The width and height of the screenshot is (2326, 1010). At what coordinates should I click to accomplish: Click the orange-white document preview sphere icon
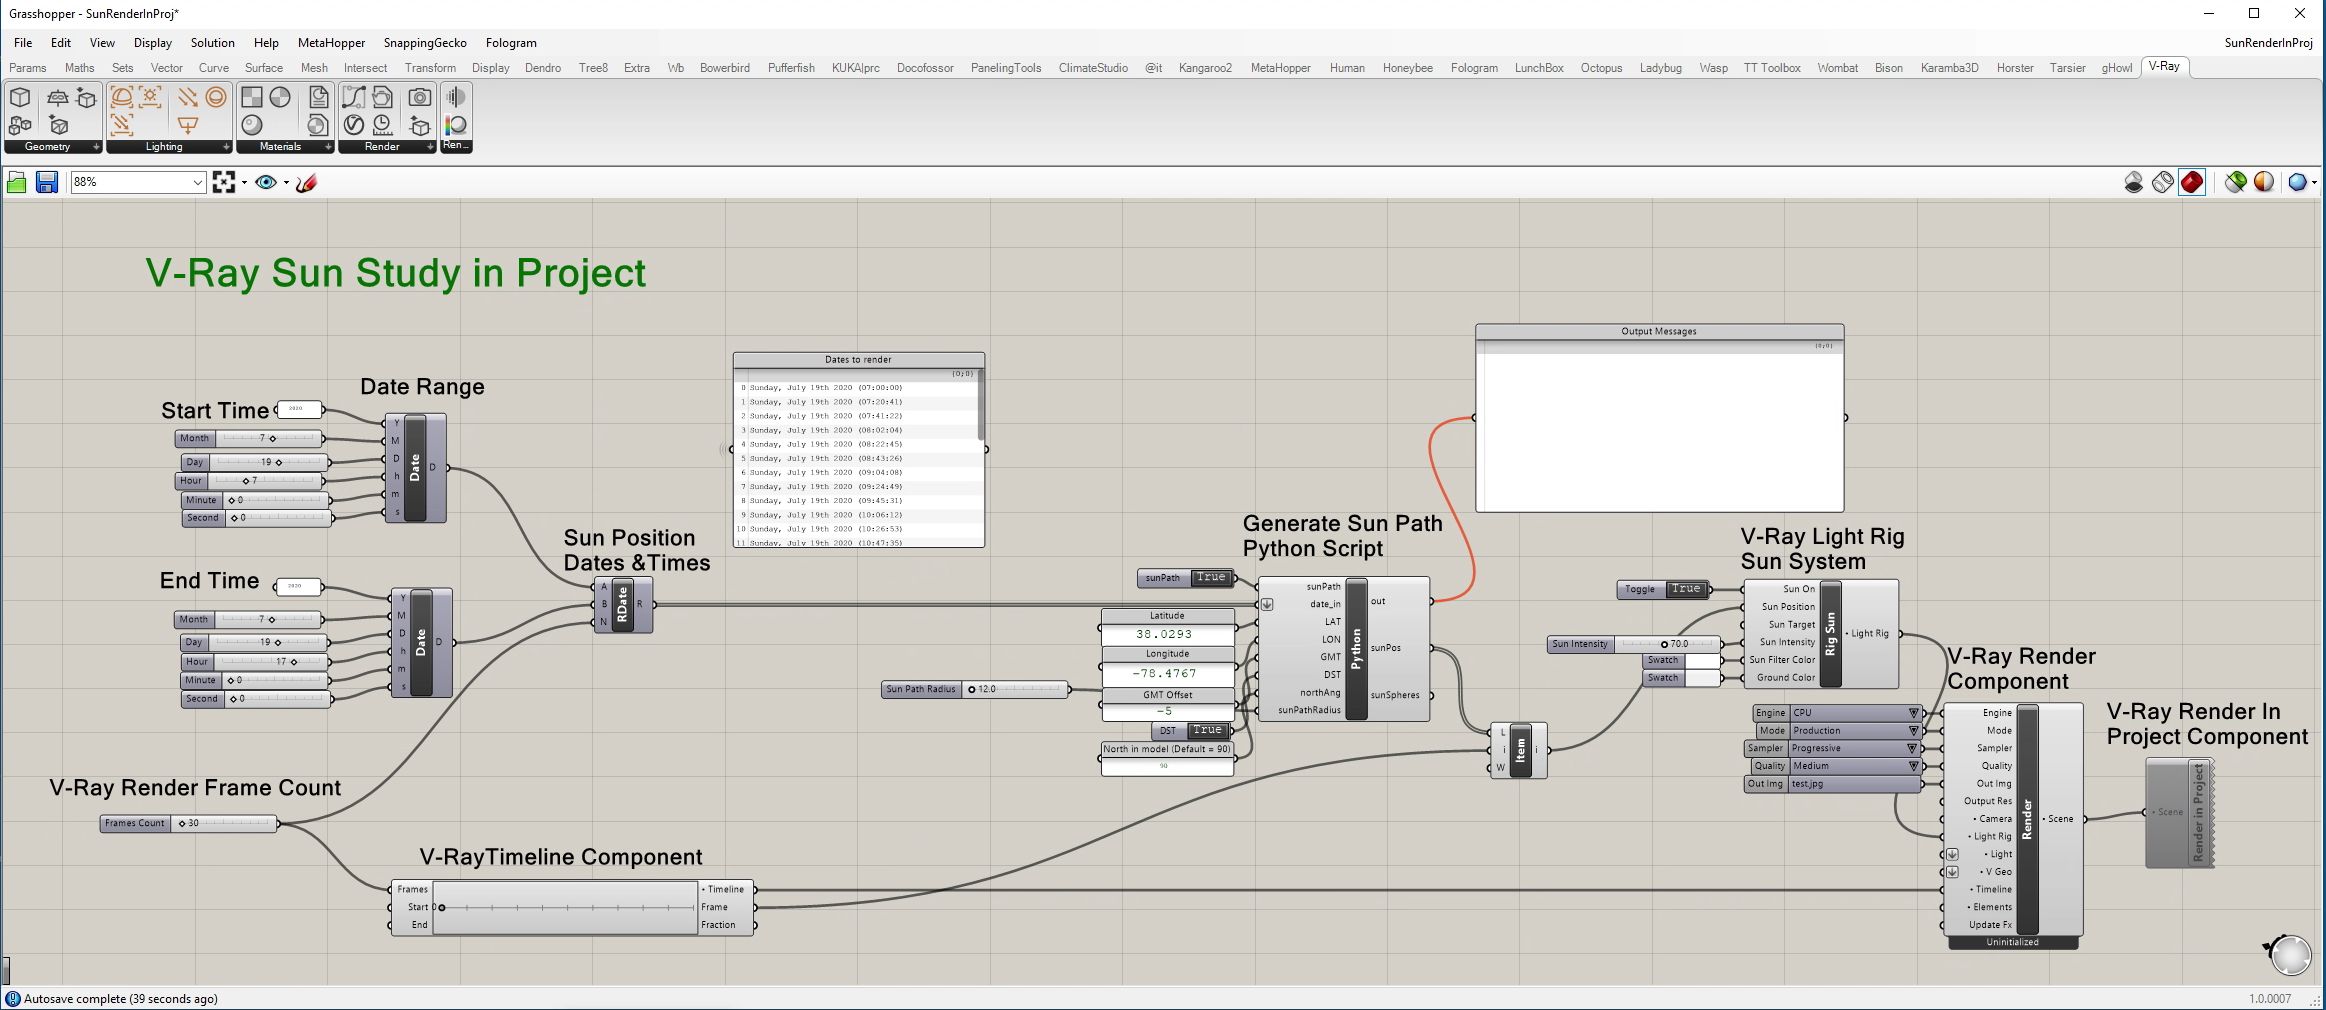pyautogui.click(x=2264, y=182)
